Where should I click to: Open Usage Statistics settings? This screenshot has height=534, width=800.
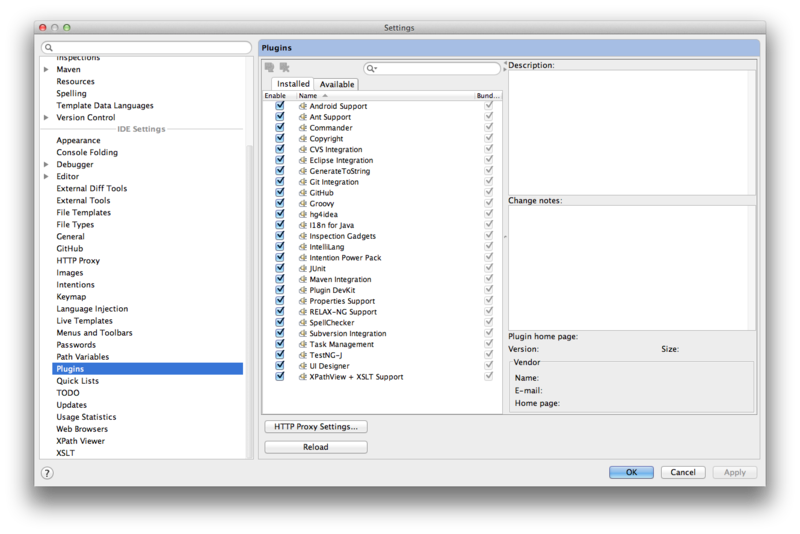pos(86,417)
